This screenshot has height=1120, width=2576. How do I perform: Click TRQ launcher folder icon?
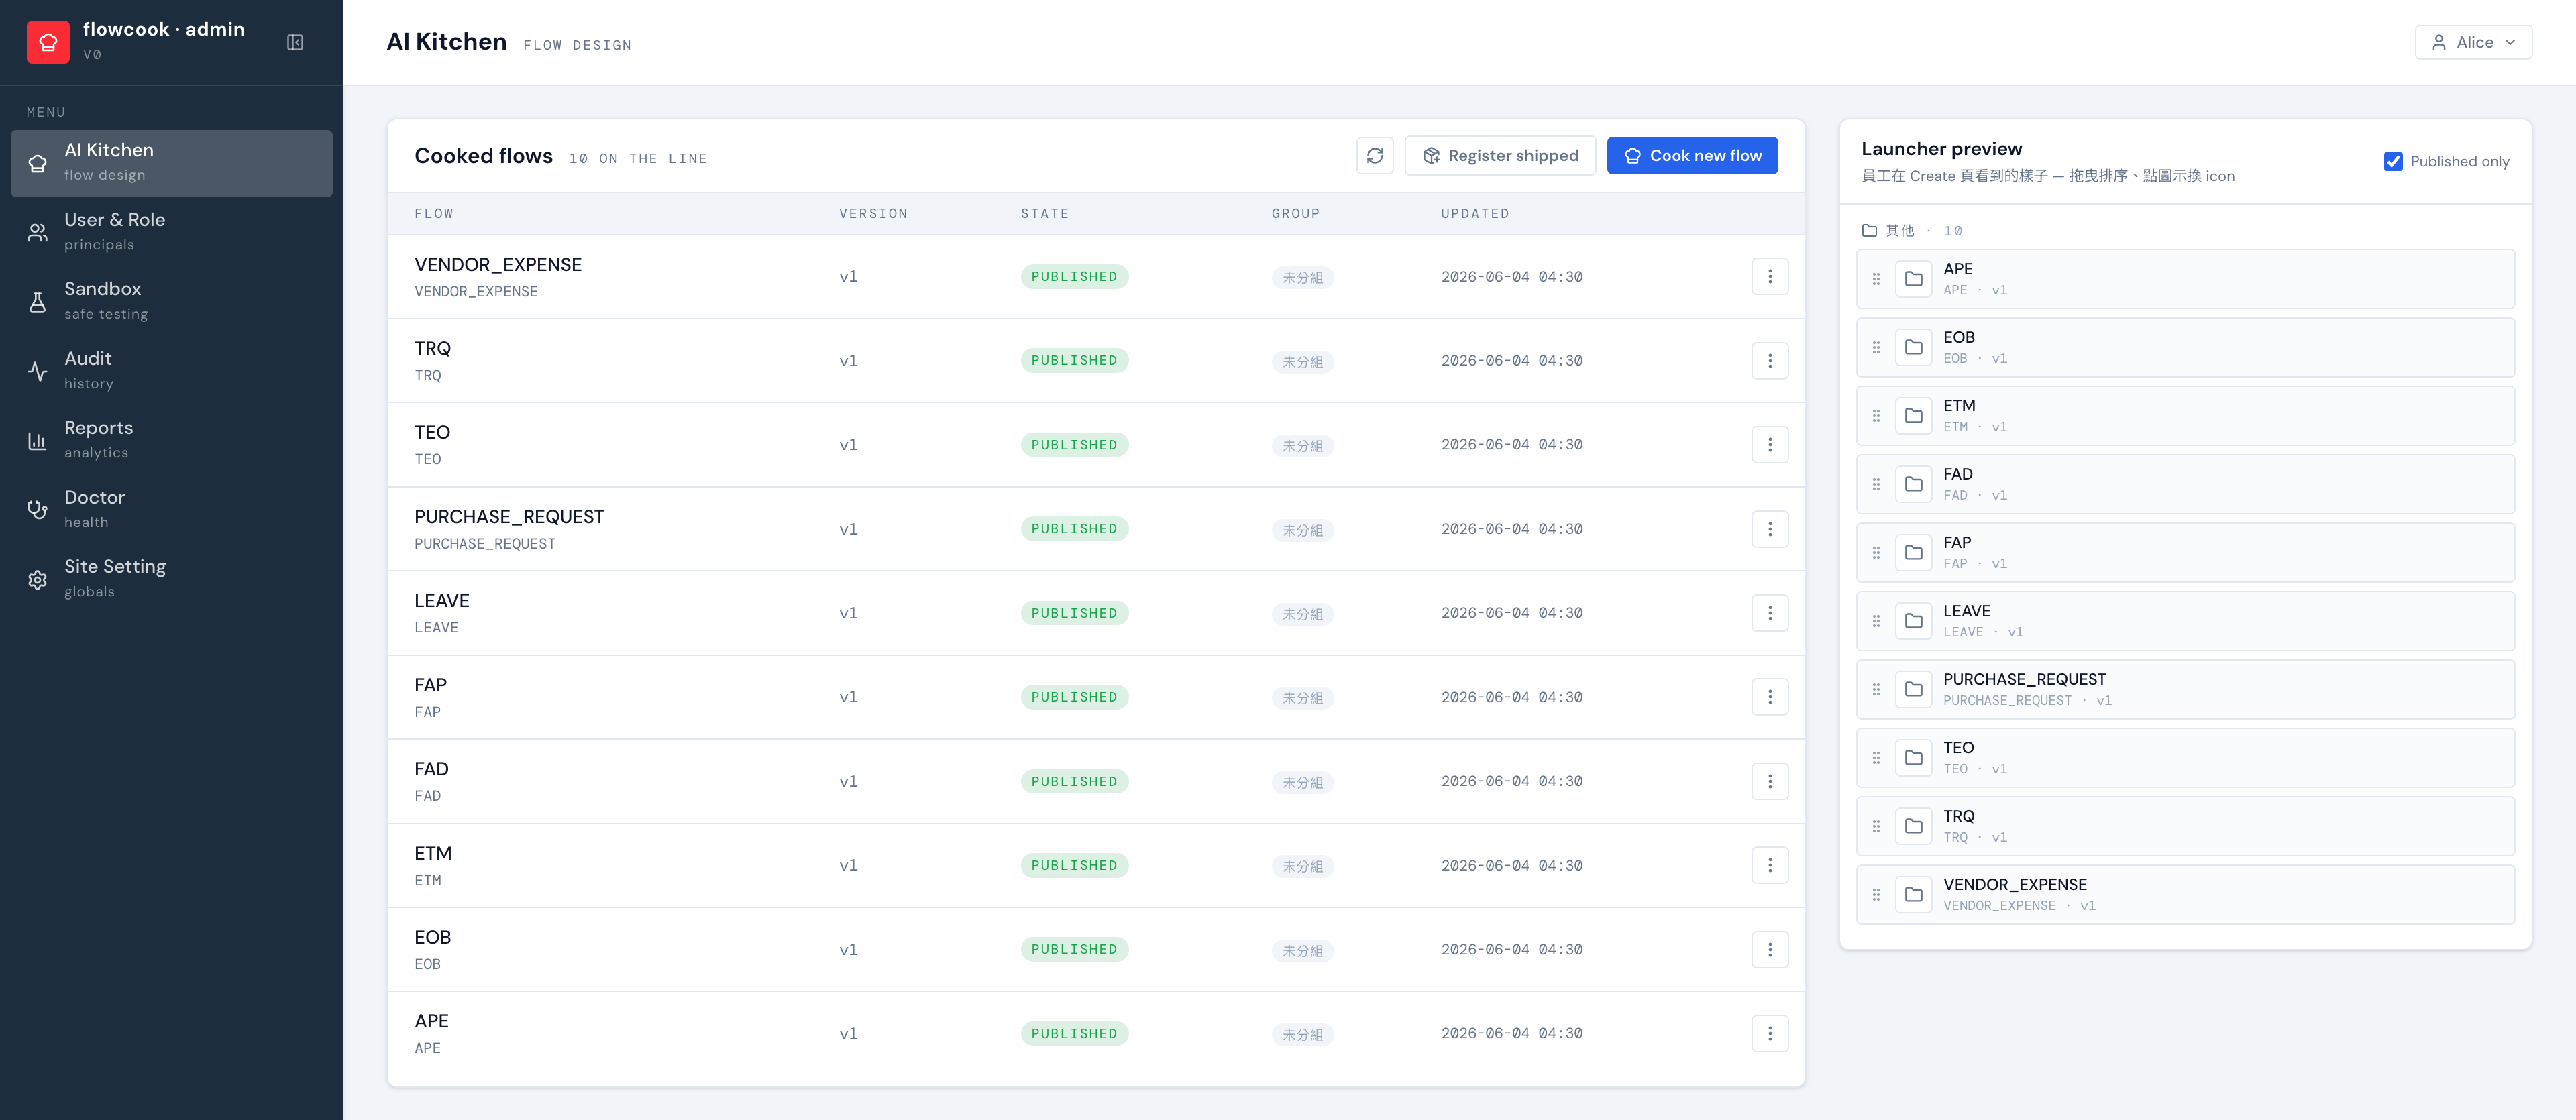[x=1913, y=826]
